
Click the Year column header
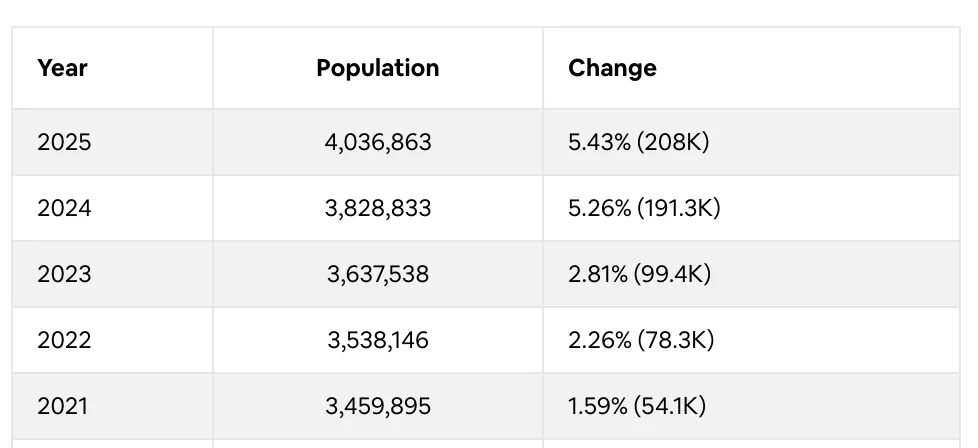[62, 68]
